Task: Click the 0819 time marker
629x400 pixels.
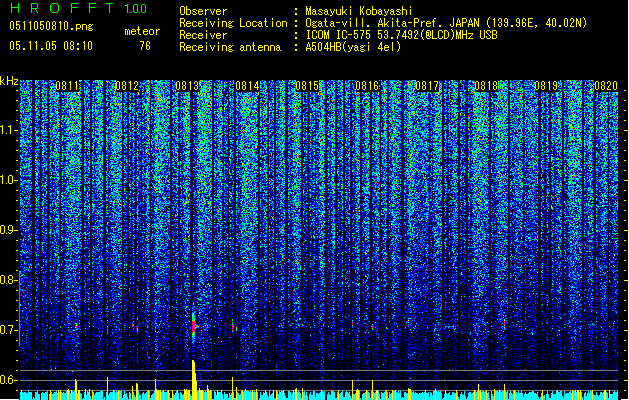Action: pyautogui.click(x=546, y=86)
